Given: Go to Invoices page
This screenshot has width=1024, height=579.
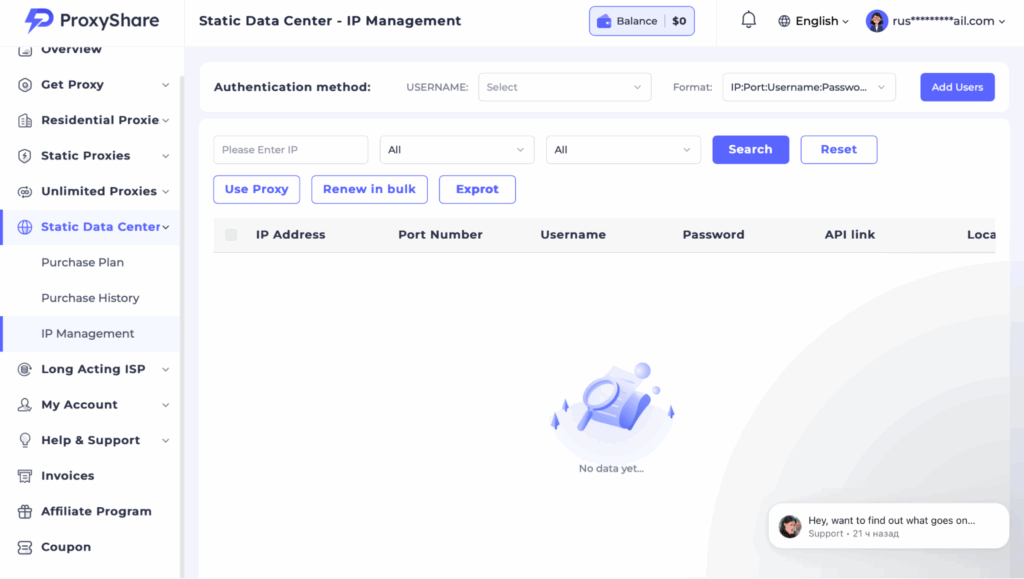Looking at the screenshot, I should [x=68, y=476].
